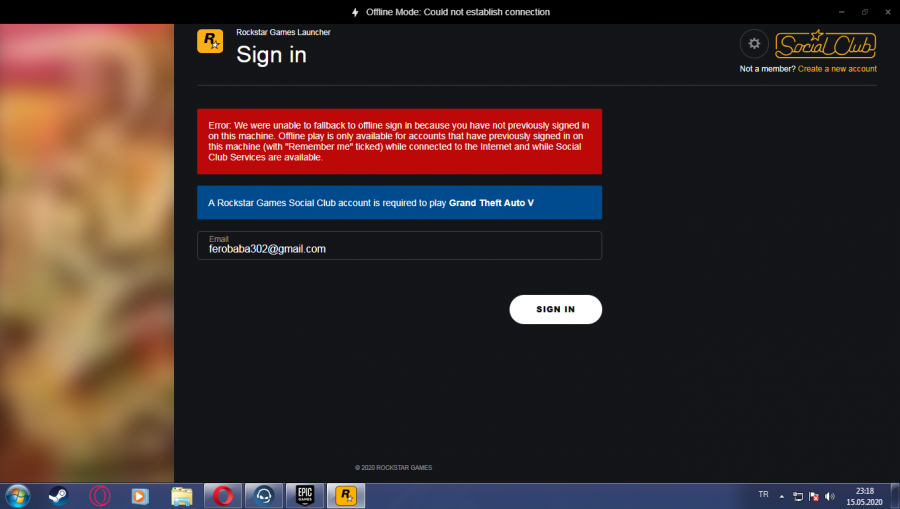Click the lightning bolt offline mode icon
Image resolution: width=900 pixels, height=509 pixels.
tap(355, 12)
